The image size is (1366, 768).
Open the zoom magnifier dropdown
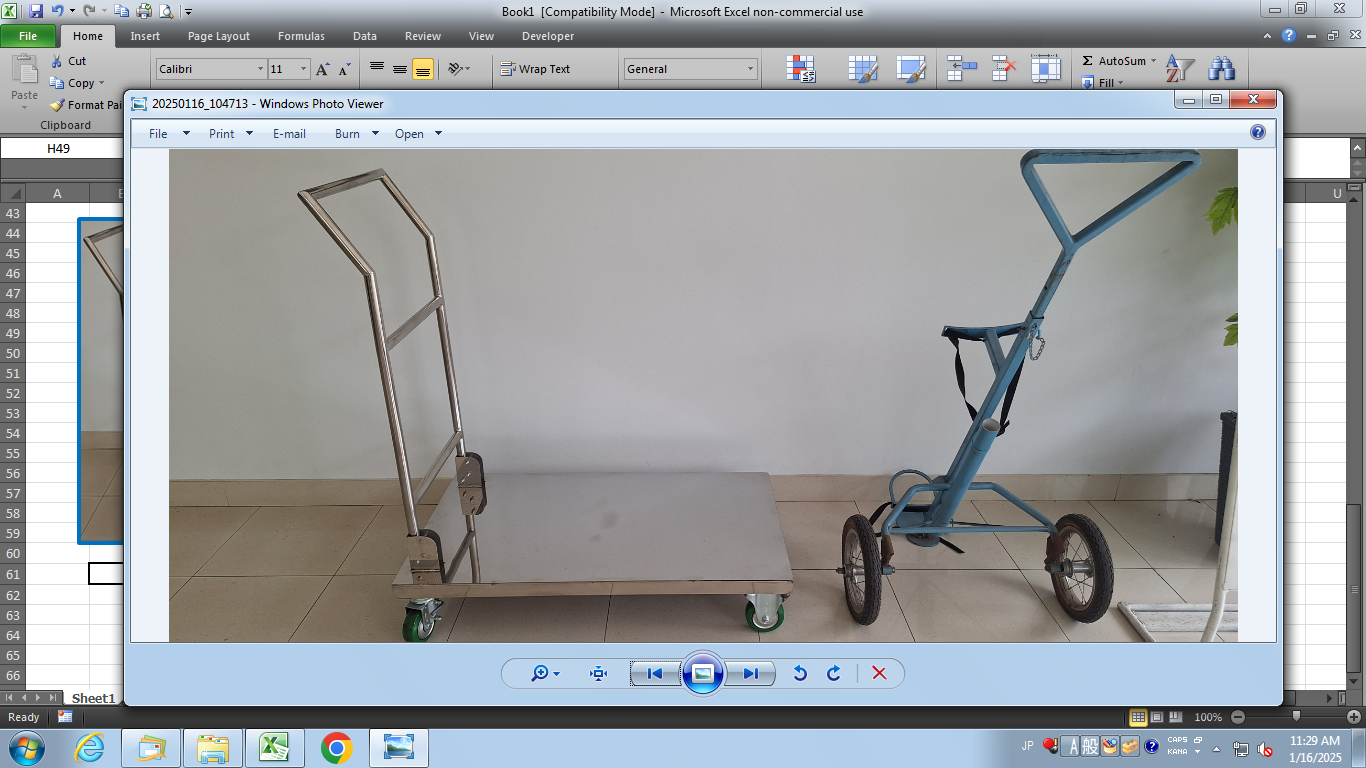pos(546,674)
